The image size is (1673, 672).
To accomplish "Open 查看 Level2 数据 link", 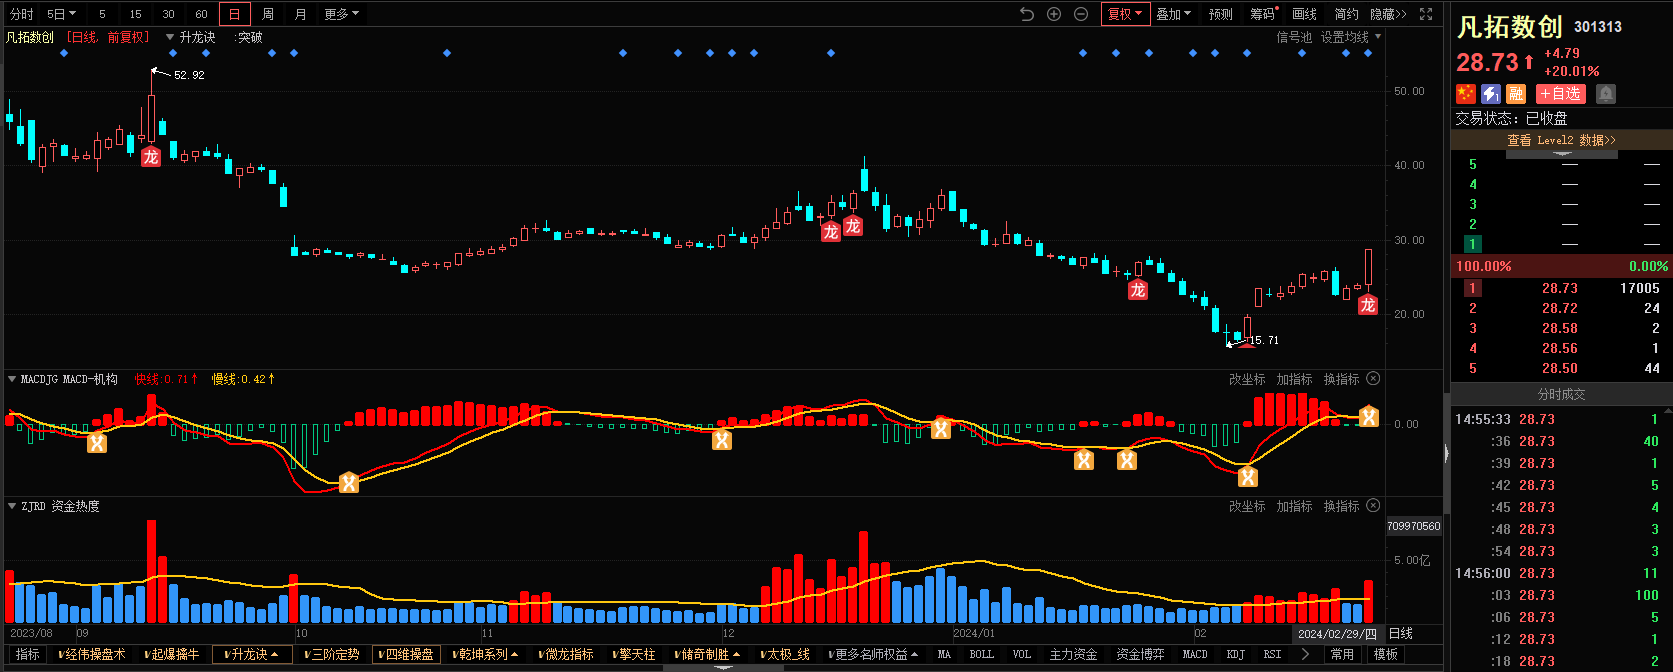I will point(1561,140).
